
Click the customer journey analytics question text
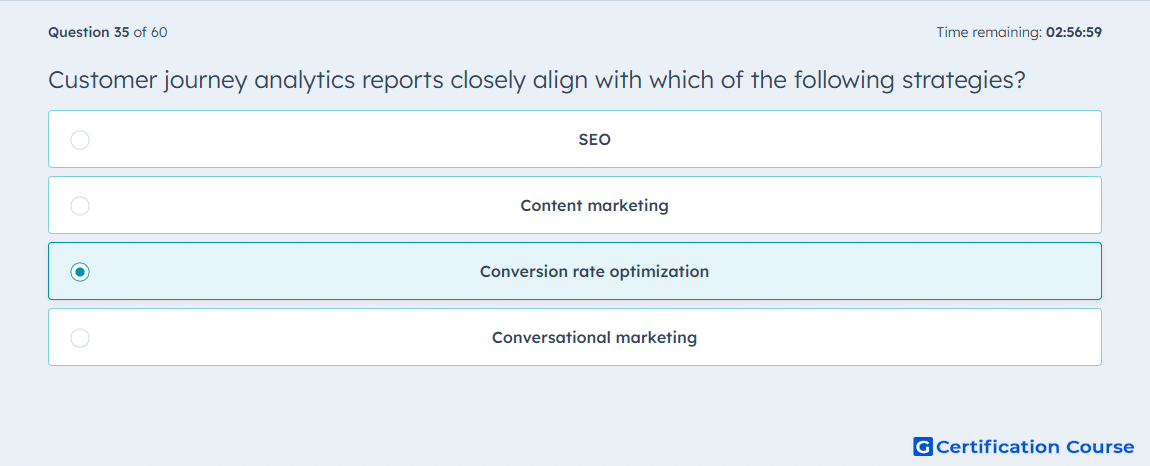[536, 81]
